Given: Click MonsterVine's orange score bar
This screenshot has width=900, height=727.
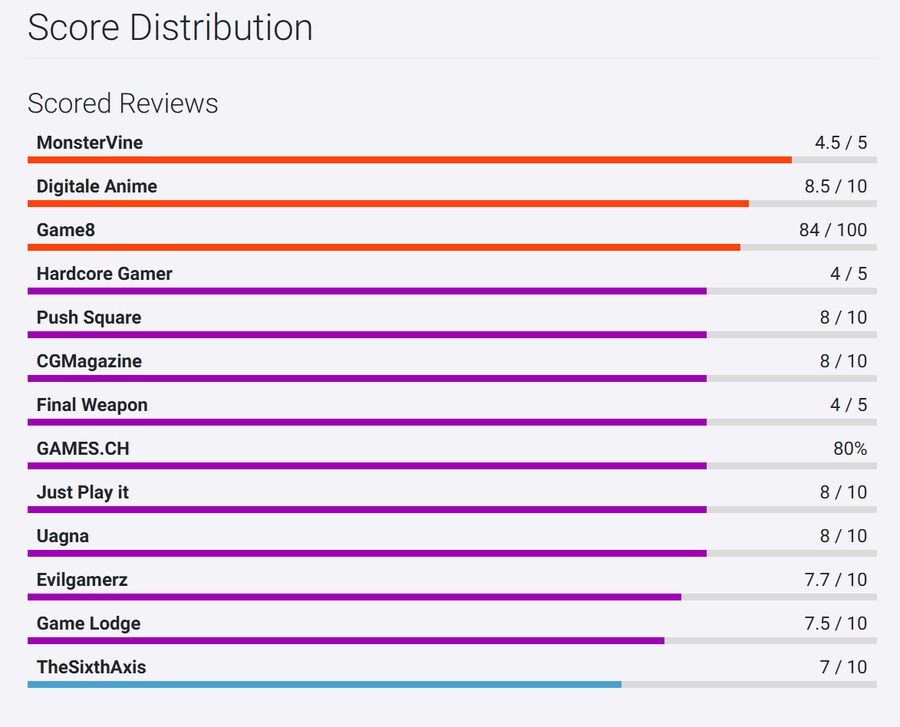Looking at the screenshot, I should click(409, 160).
